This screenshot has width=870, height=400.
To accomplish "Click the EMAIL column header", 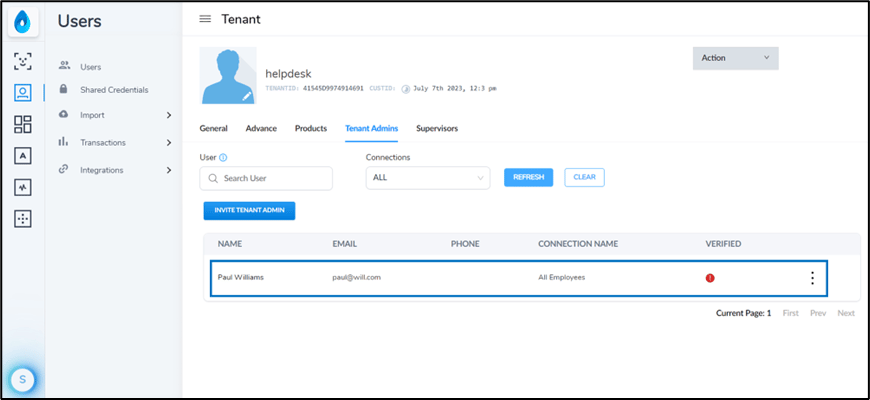I will (345, 244).
